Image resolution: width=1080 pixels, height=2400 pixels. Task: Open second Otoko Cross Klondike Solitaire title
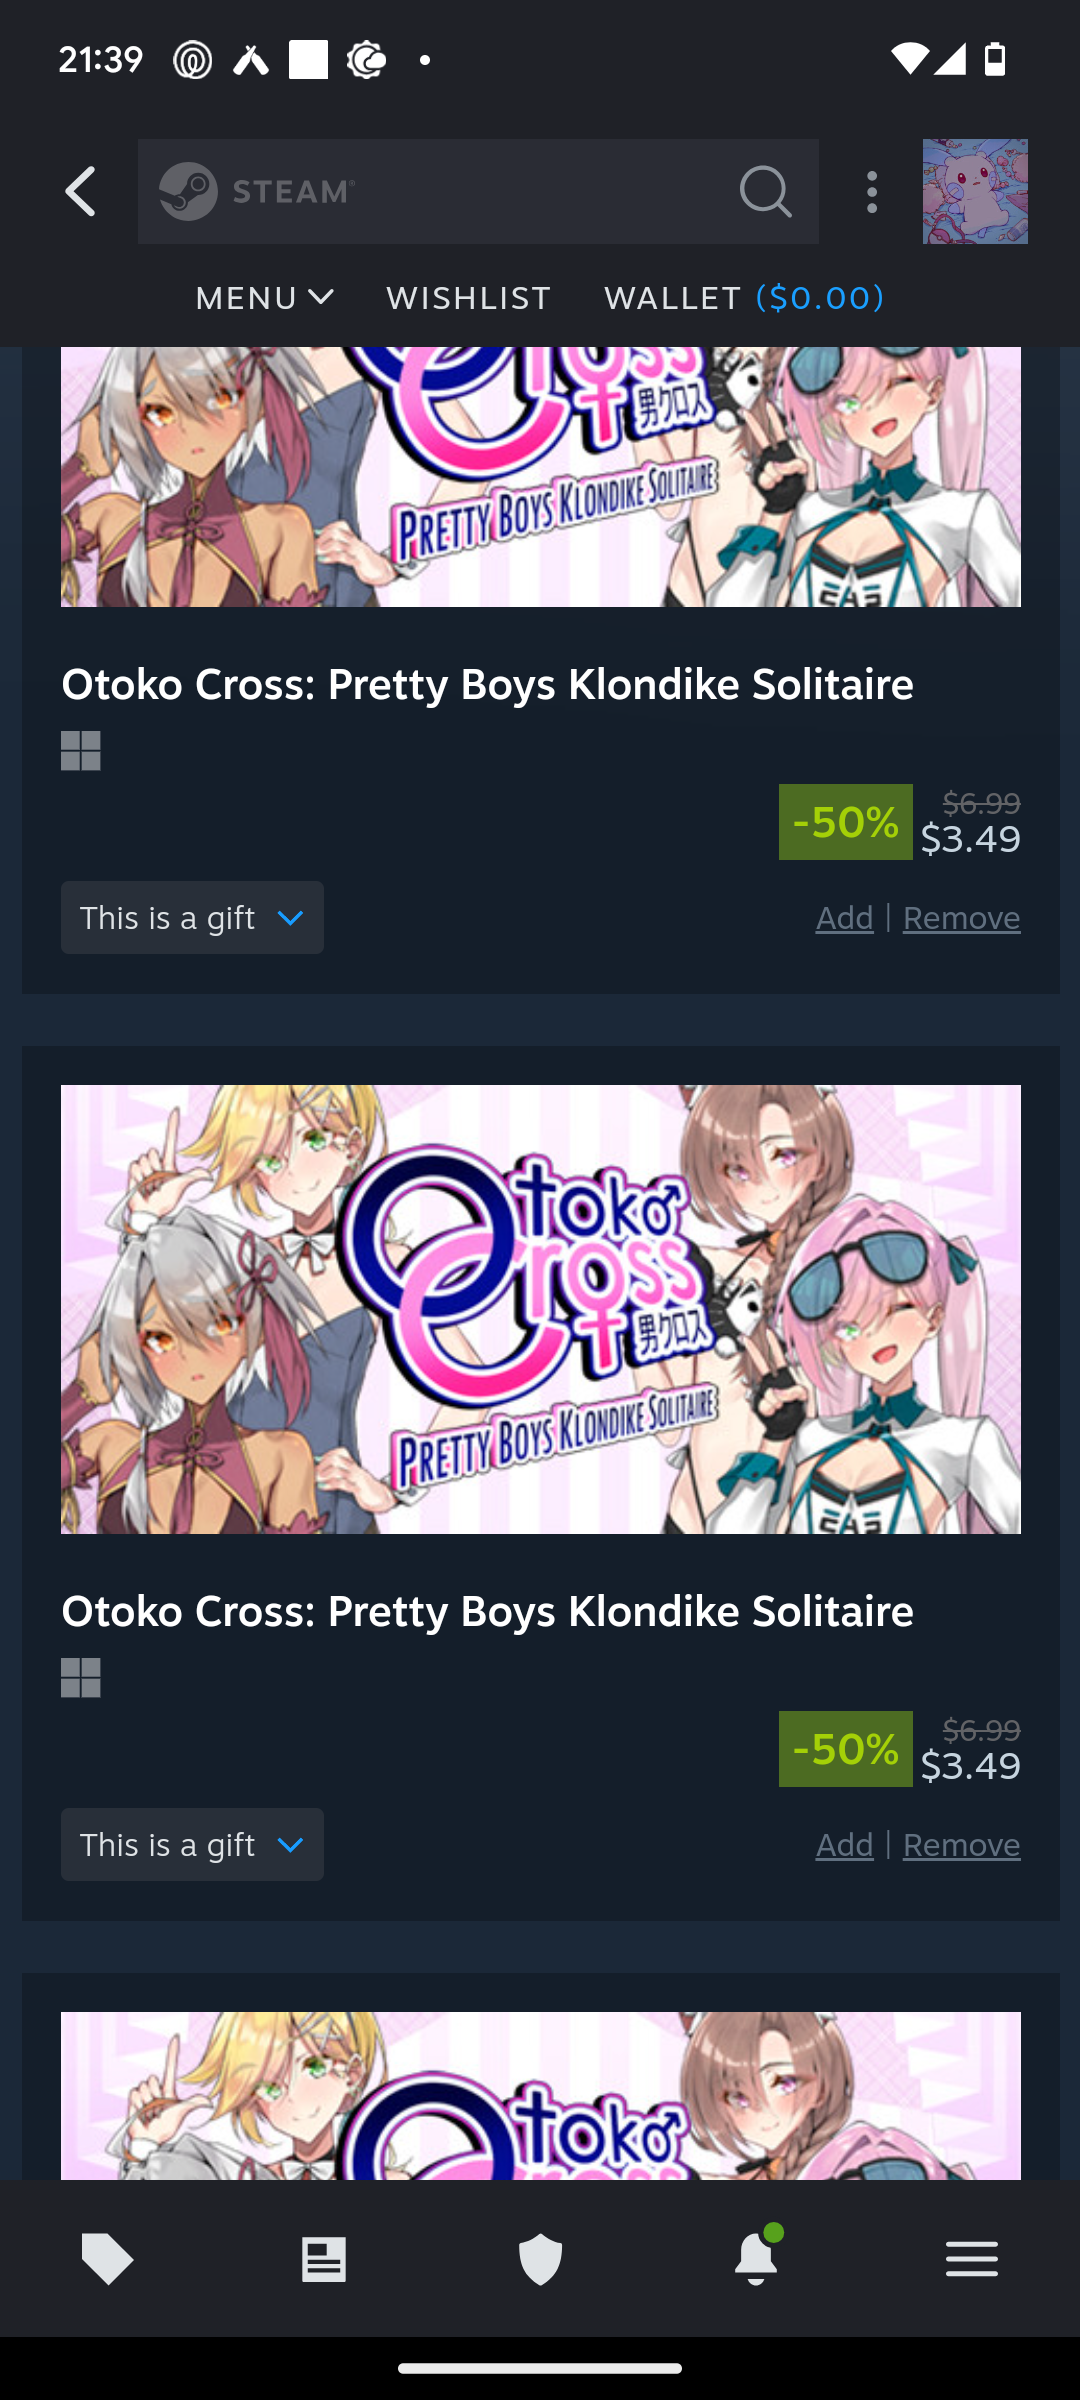click(487, 1611)
